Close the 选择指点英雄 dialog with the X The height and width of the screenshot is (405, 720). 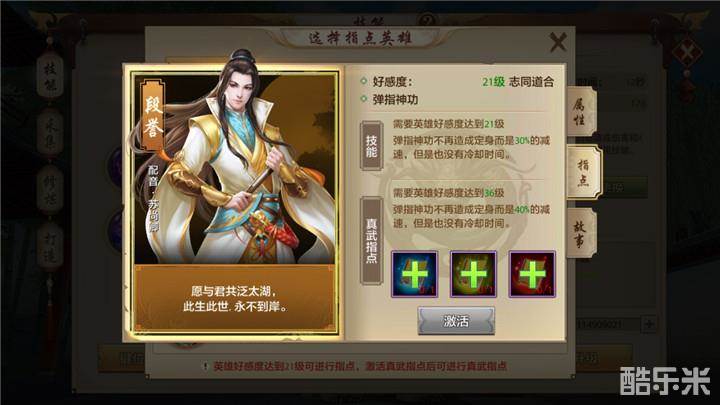pyautogui.click(x=558, y=42)
